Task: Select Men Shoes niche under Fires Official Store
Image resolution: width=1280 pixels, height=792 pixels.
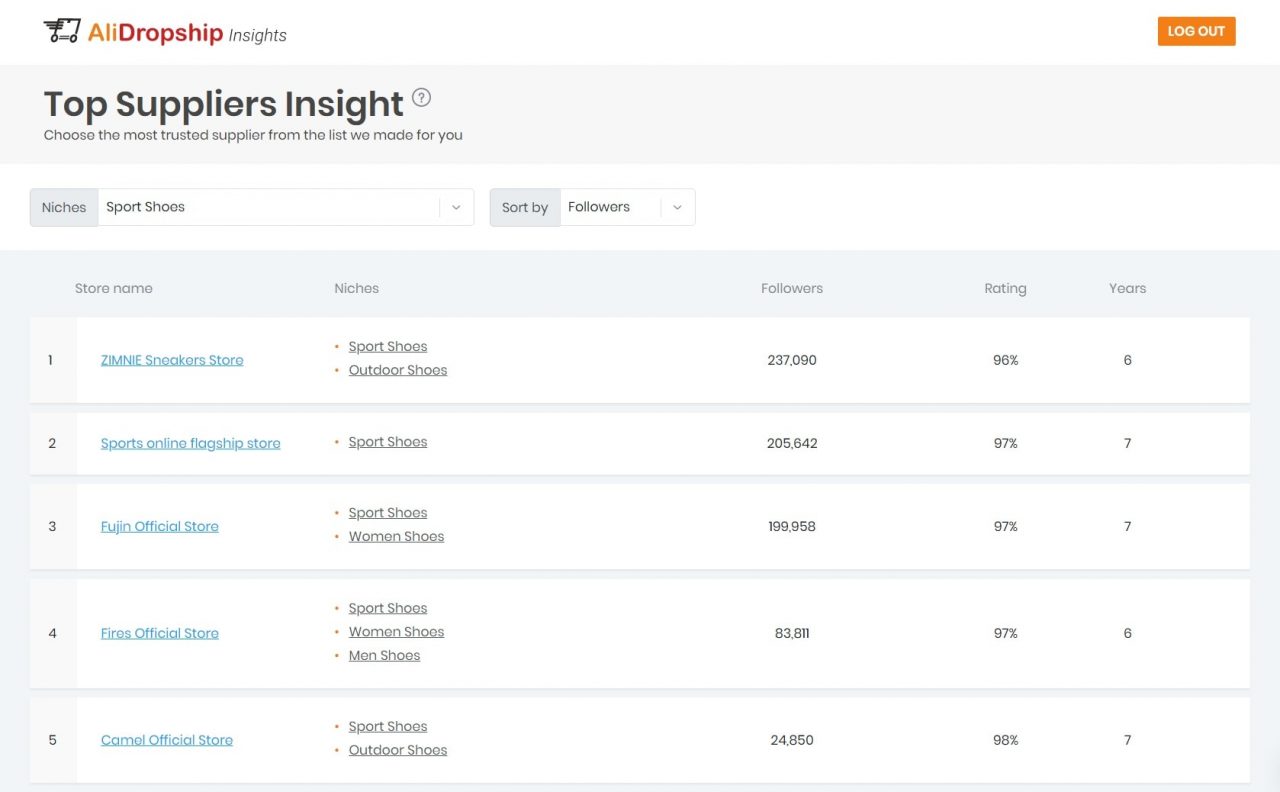Action: click(384, 655)
